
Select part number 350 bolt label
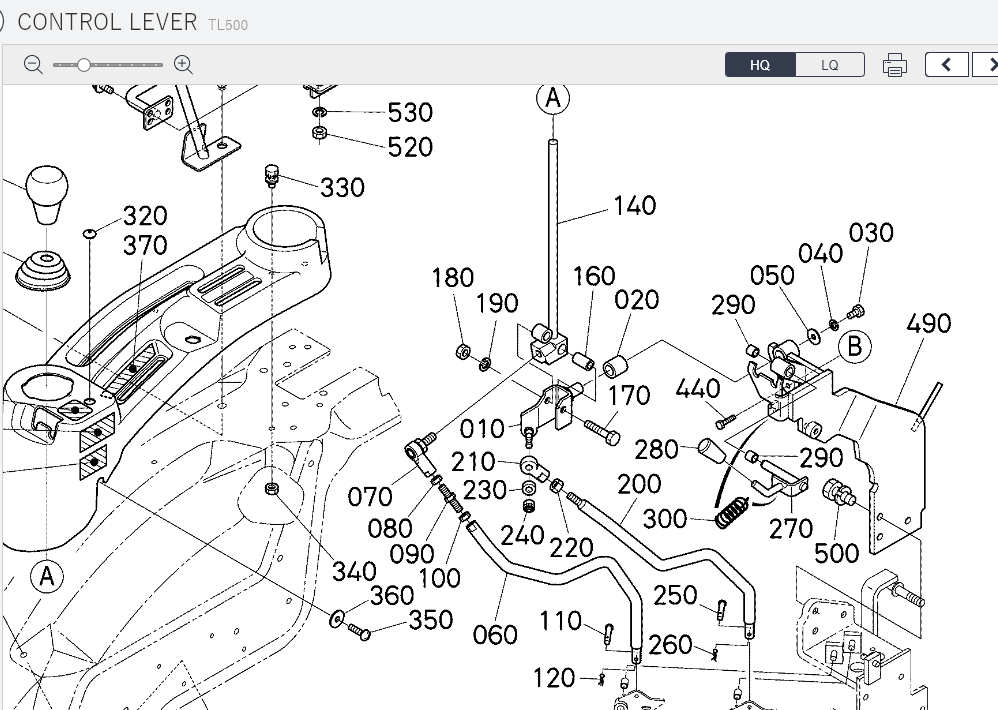tap(431, 620)
